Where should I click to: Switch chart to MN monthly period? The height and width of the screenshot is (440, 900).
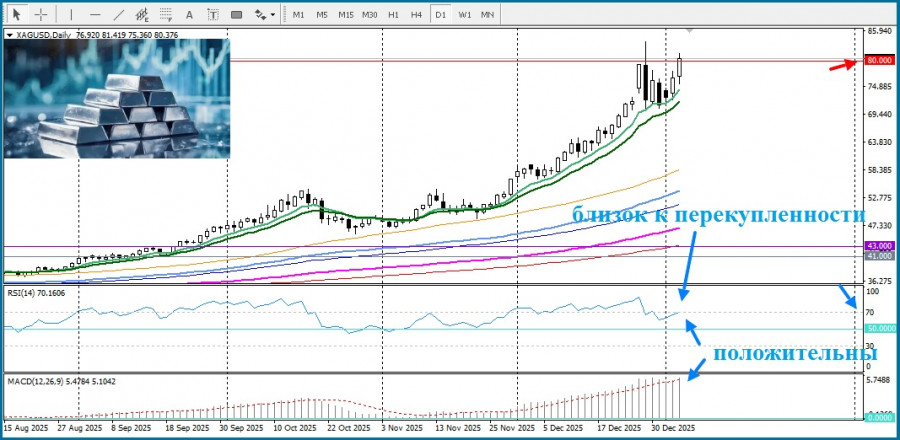(488, 15)
